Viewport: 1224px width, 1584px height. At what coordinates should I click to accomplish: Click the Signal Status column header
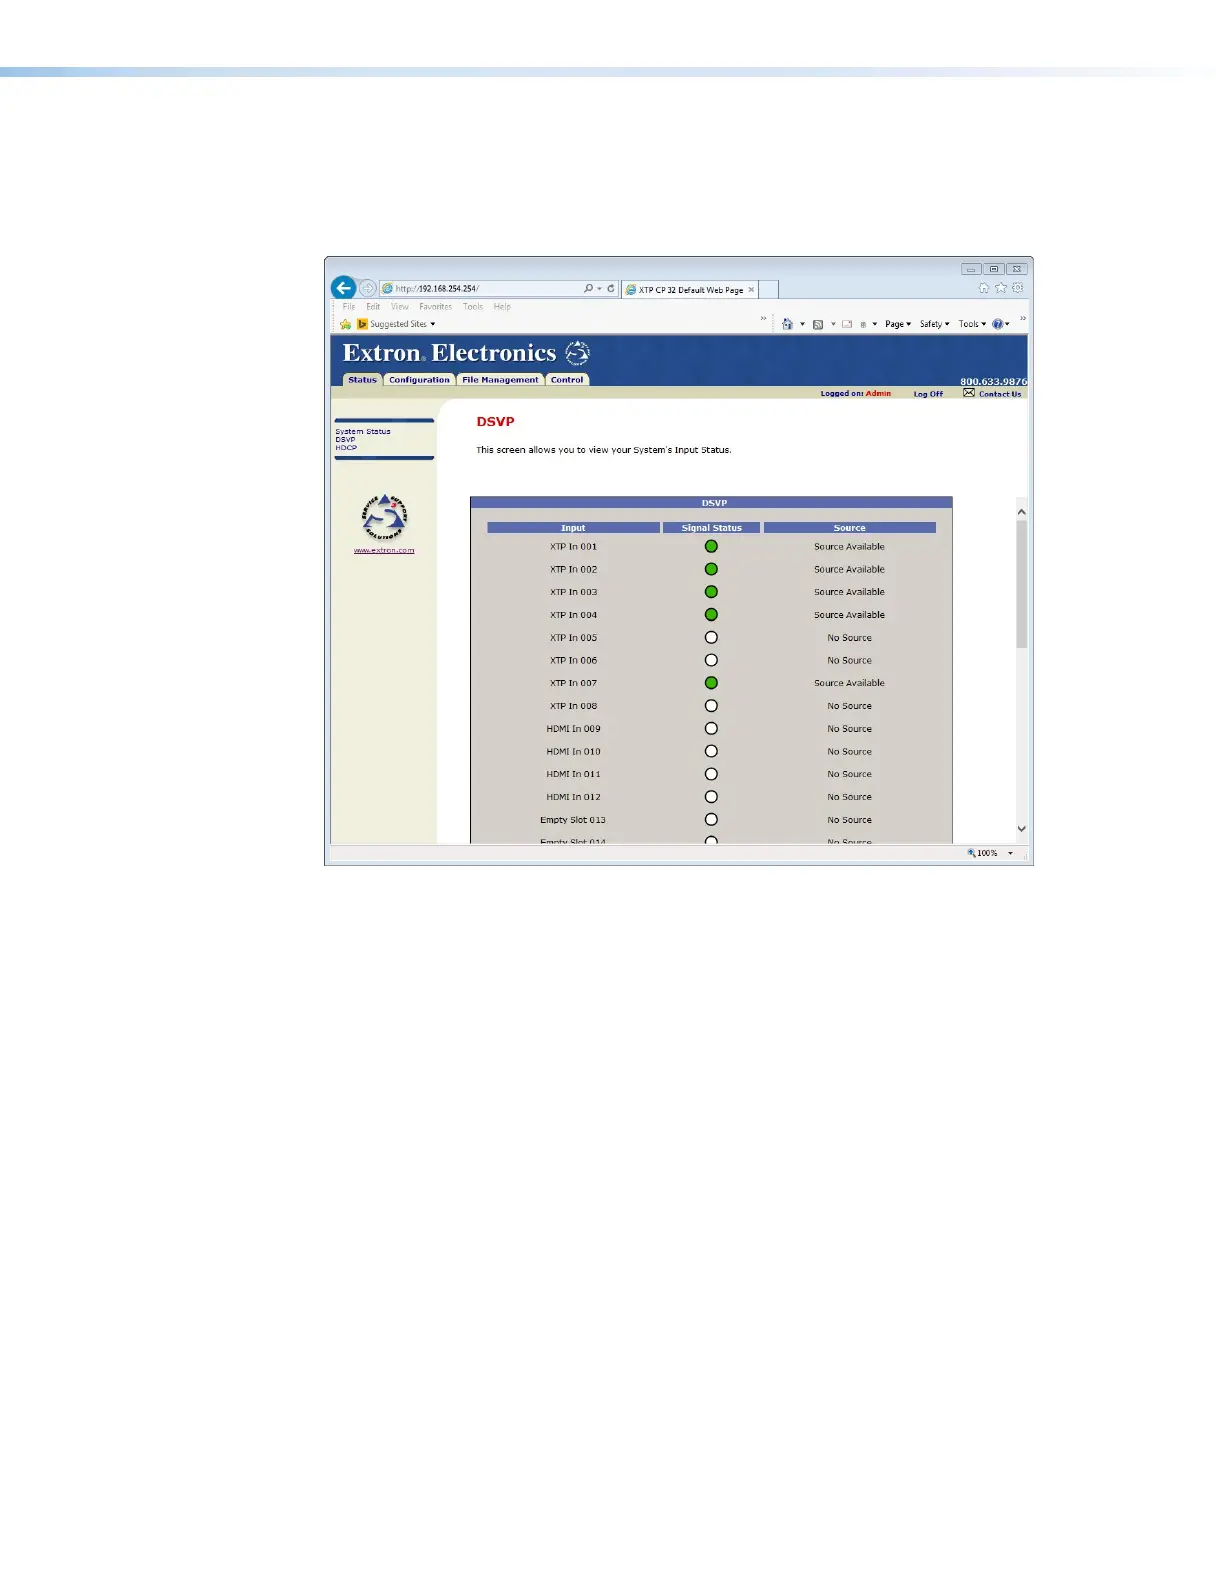click(711, 528)
